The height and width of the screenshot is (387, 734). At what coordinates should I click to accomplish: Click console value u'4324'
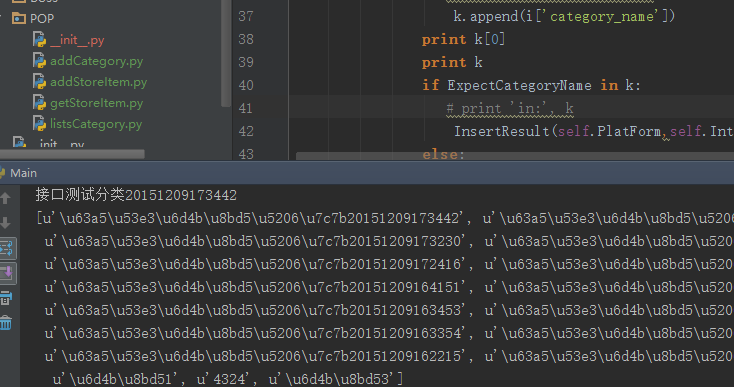click(x=223, y=379)
